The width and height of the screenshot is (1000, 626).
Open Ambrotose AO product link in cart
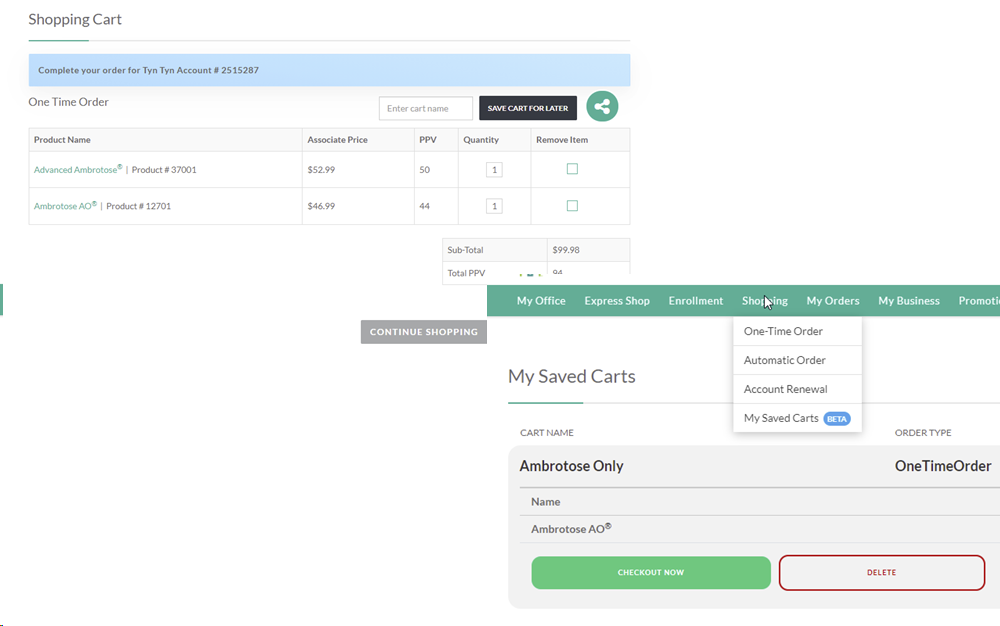pos(65,206)
